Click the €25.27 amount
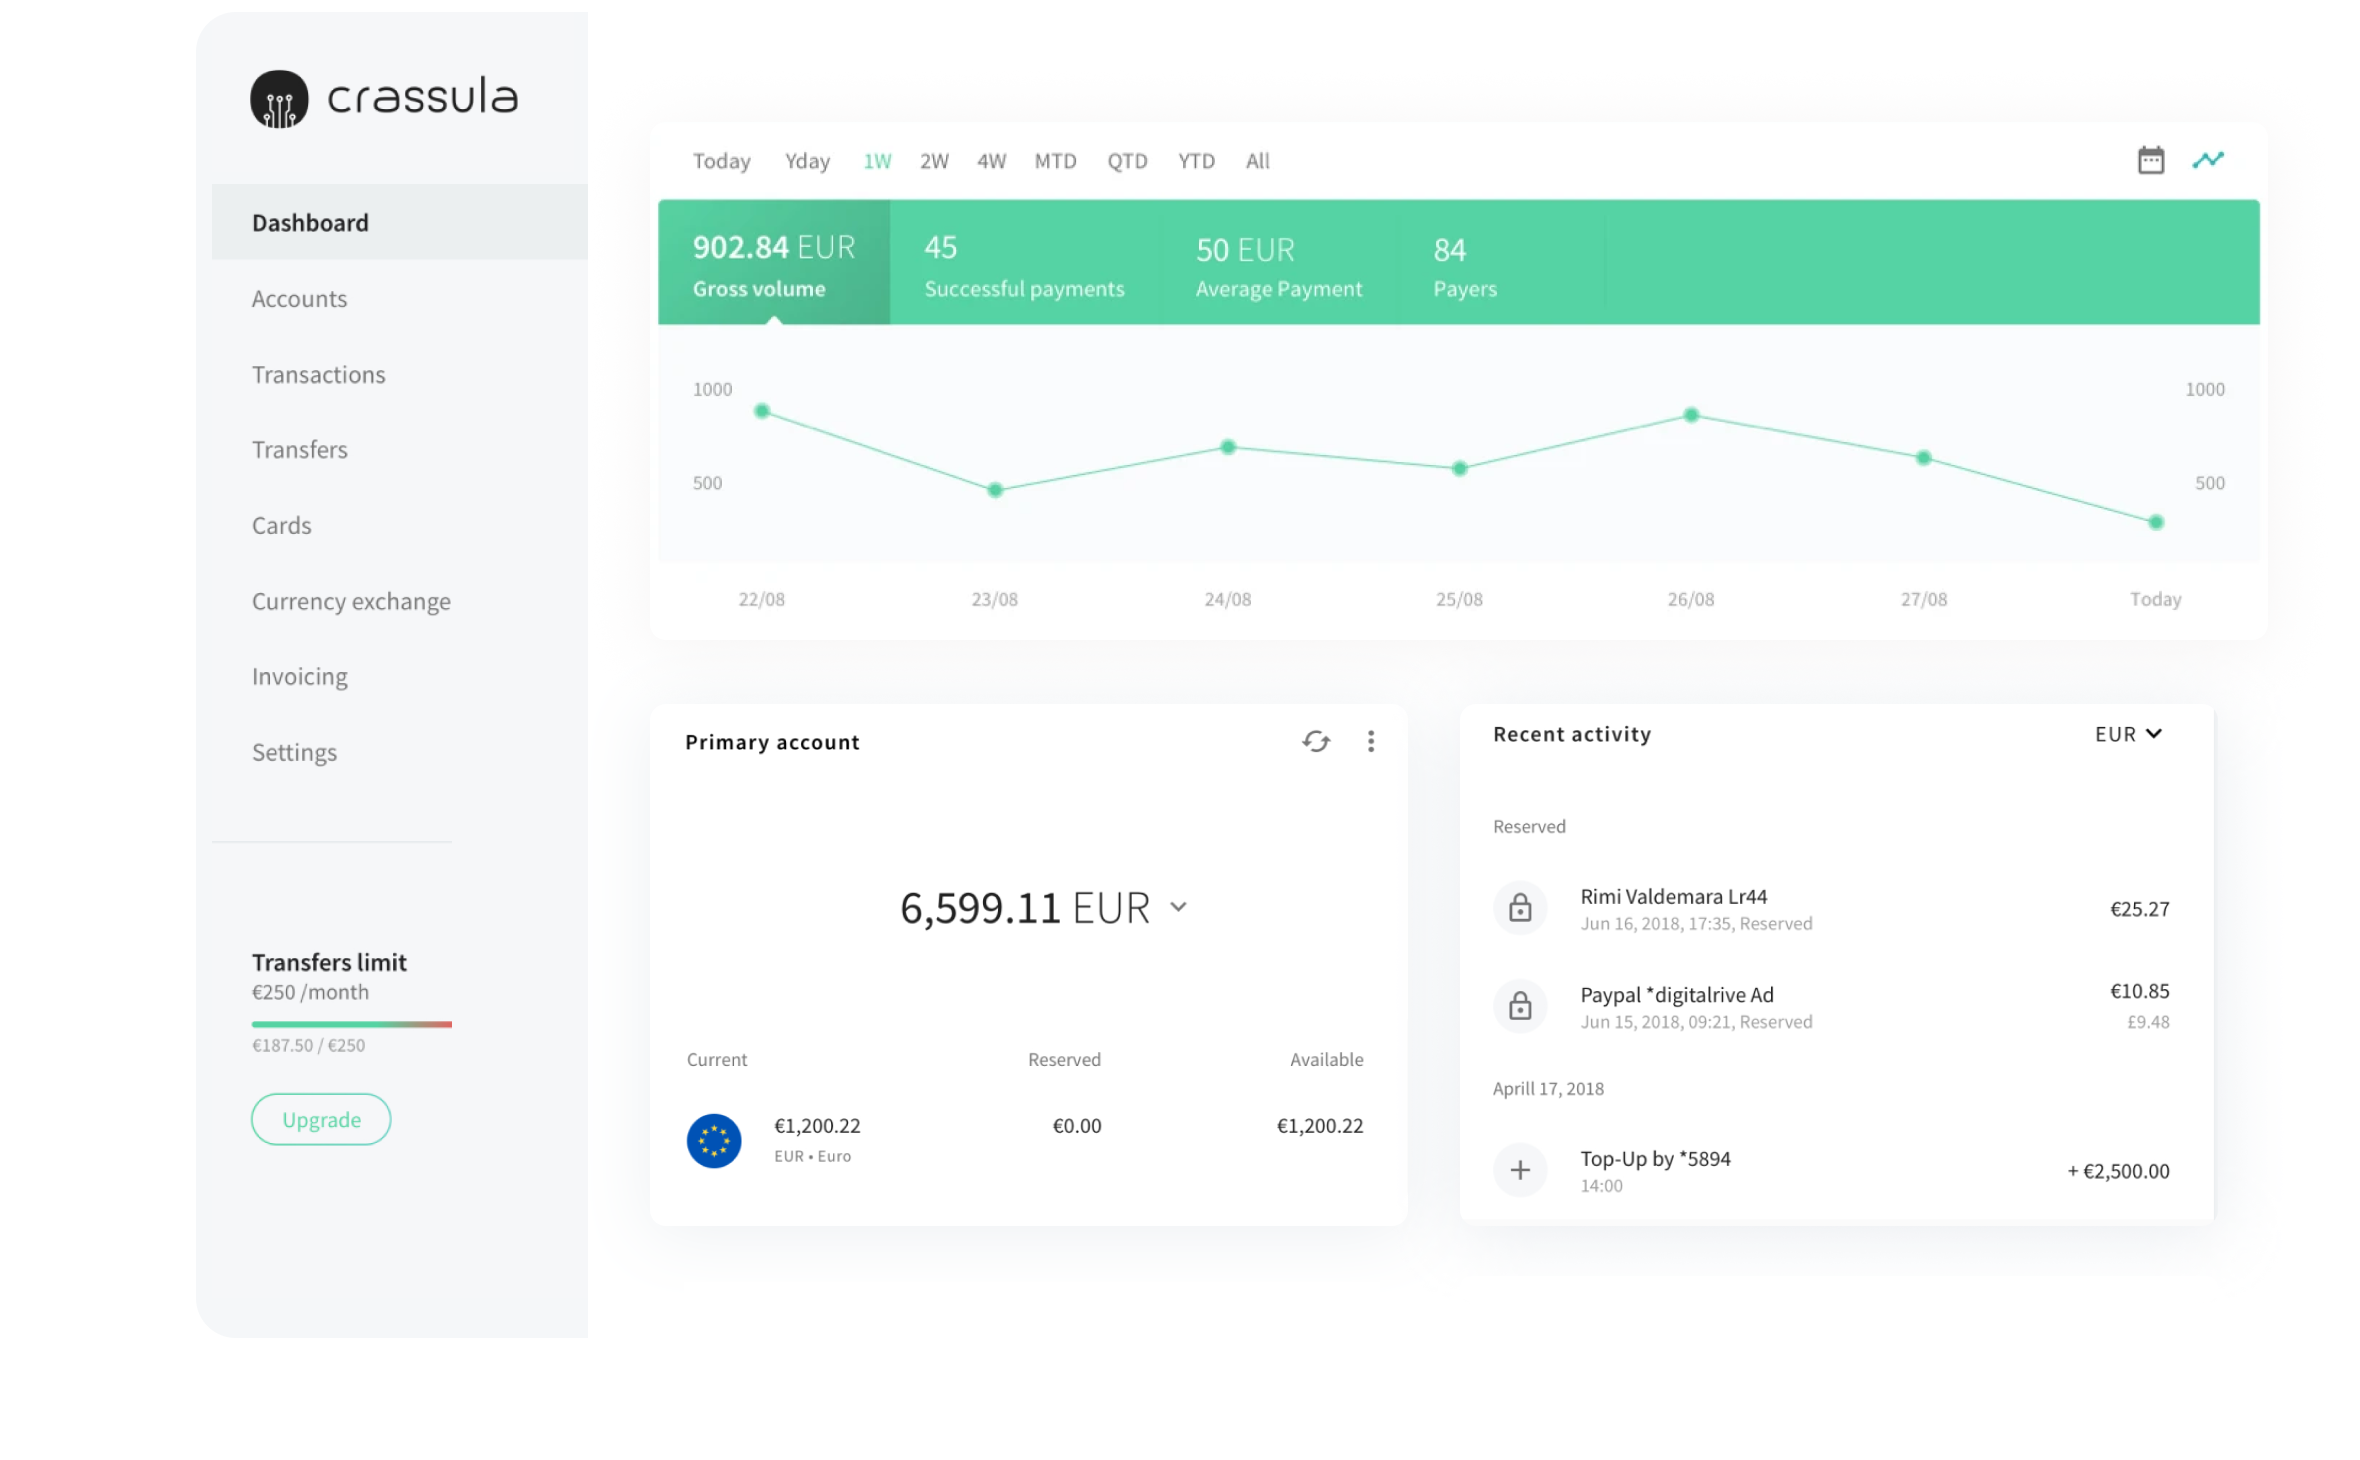Screen dimensions: 2360x1460 (x=2139, y=909)
